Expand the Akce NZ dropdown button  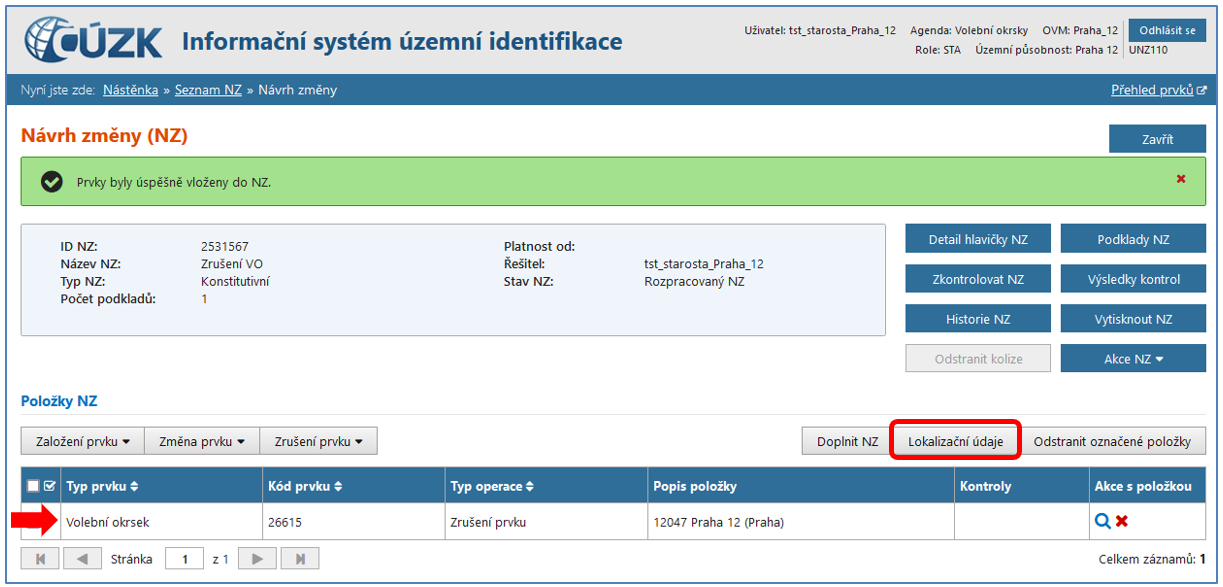tap(1133, 359)
